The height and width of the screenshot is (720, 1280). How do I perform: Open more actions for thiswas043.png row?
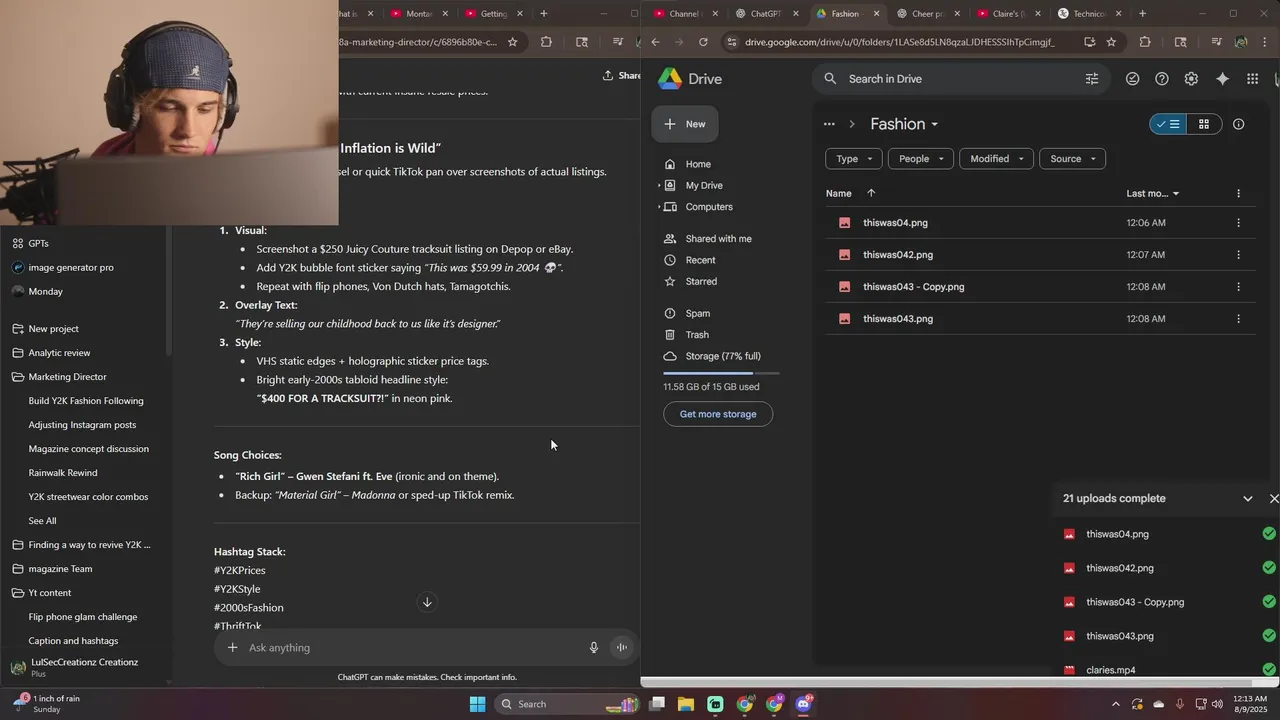point(1238,319)
